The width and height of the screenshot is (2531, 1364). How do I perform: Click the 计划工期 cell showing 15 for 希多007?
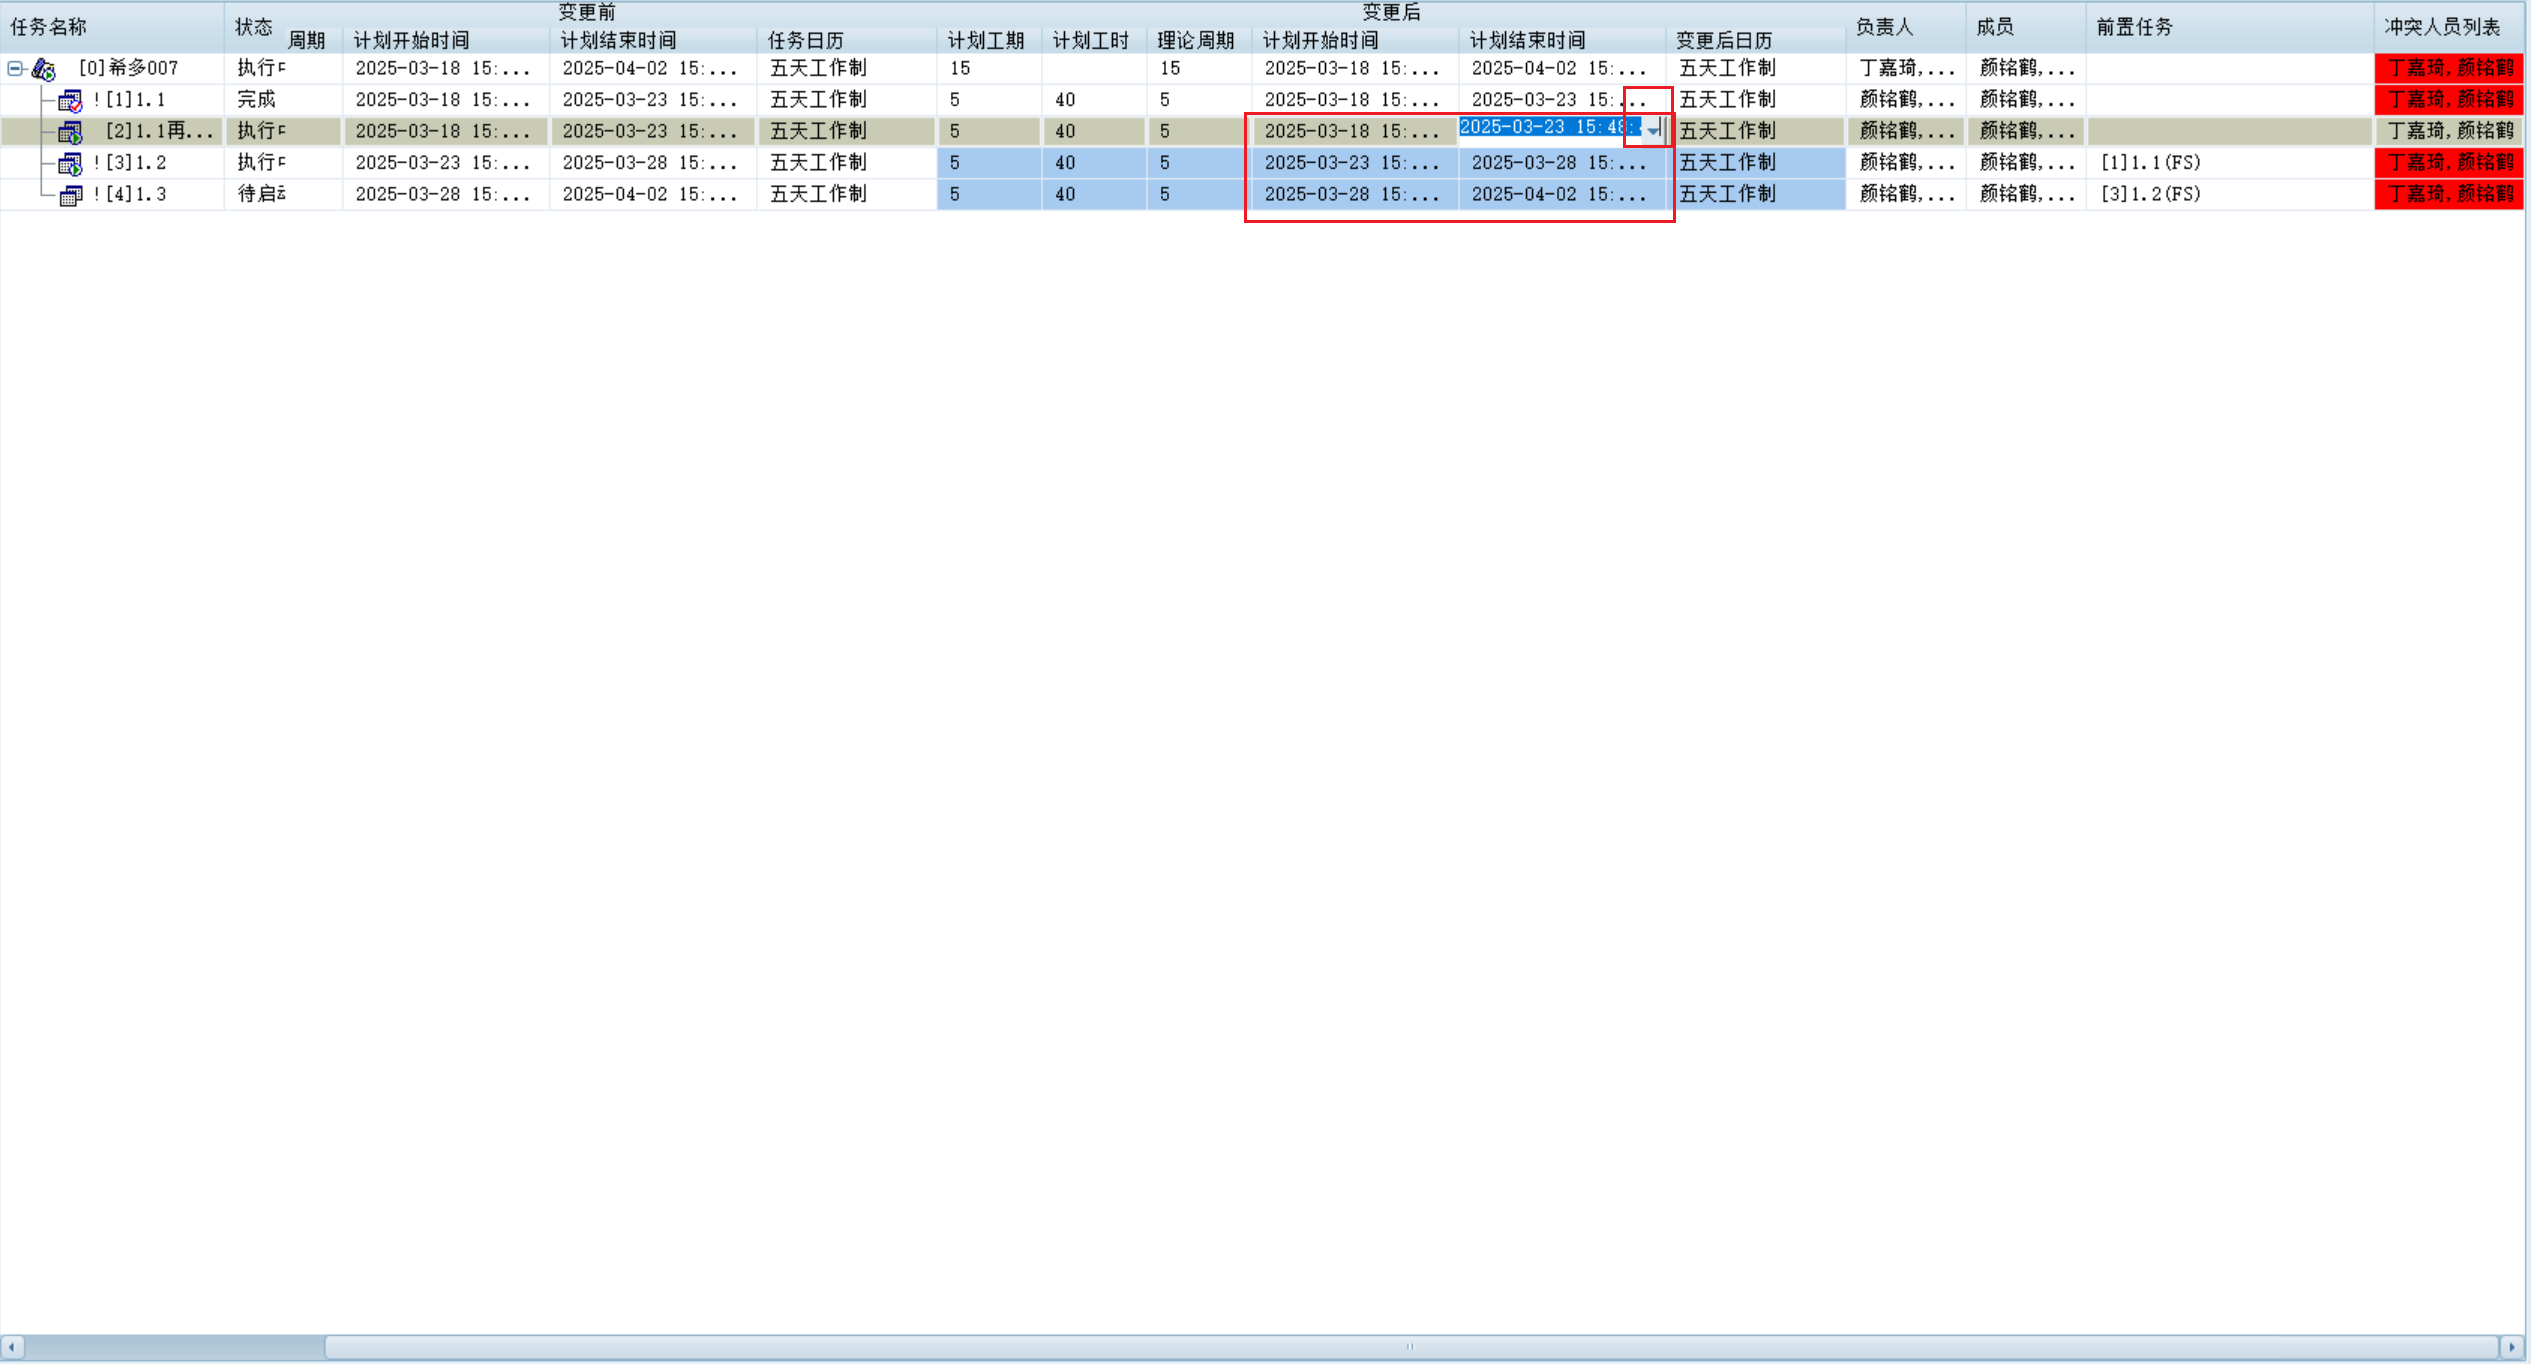pos(989,68)
